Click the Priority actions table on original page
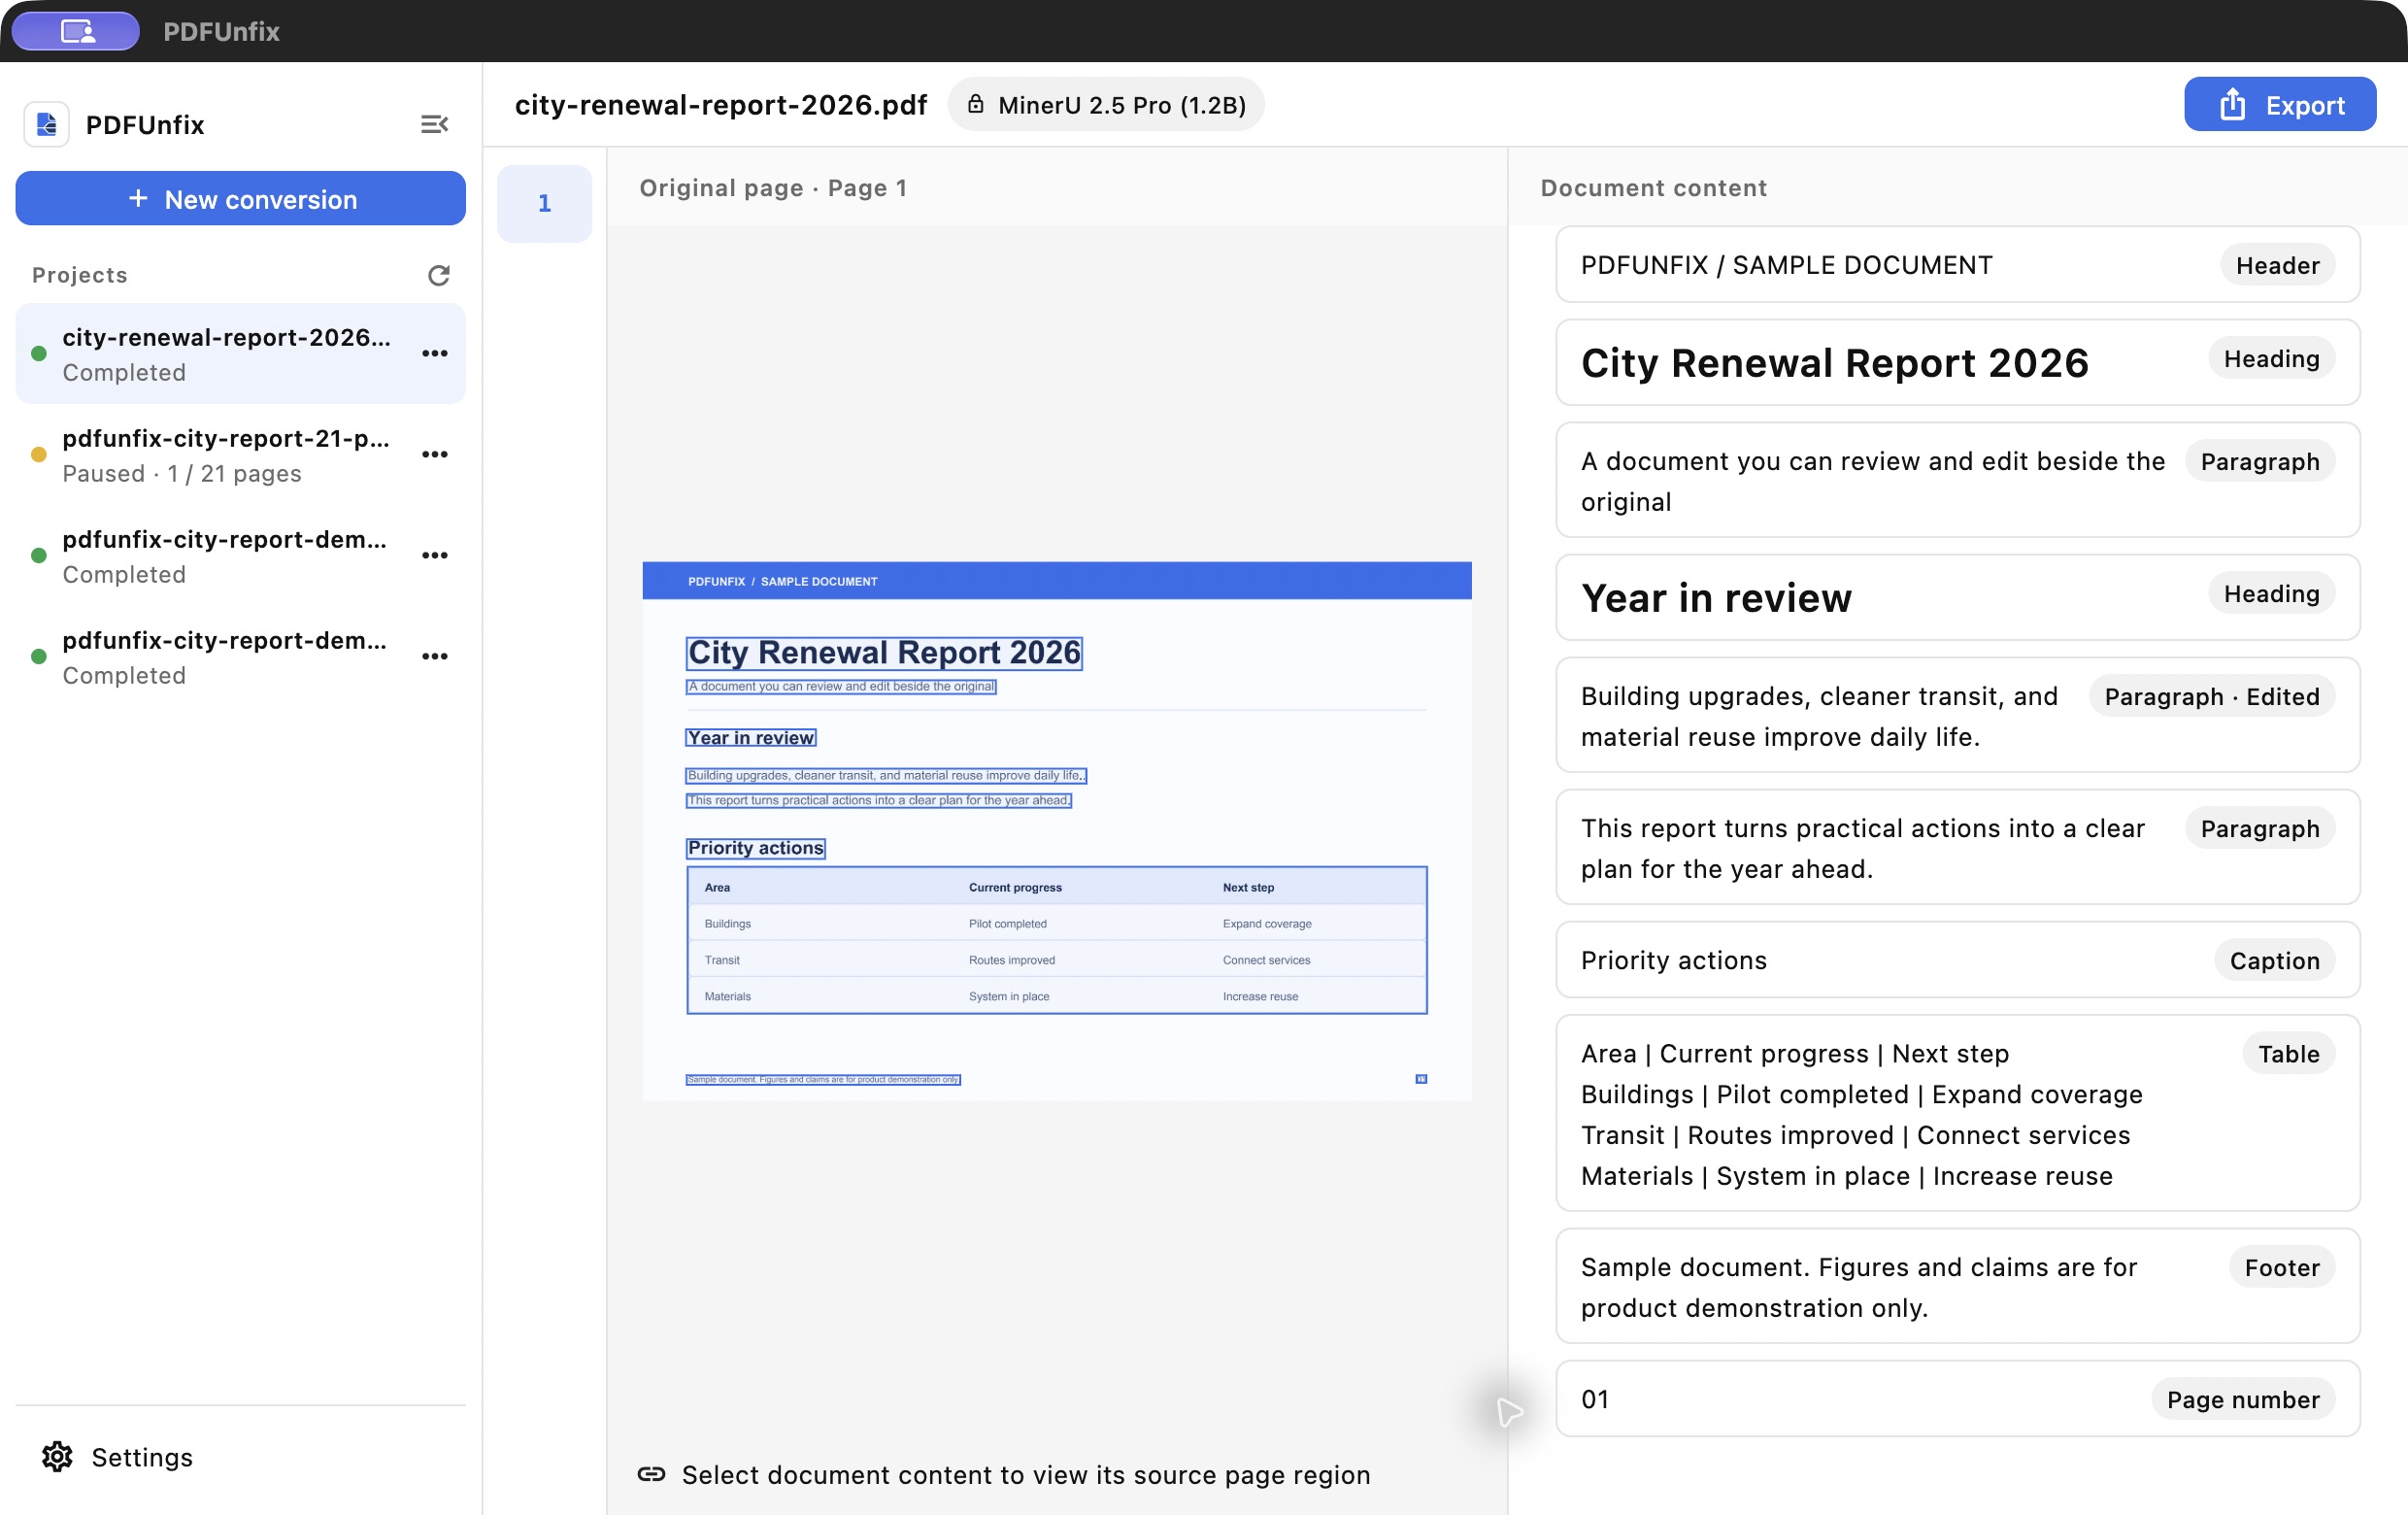Viewport: 2408px width, 1515px height. 1056,940
